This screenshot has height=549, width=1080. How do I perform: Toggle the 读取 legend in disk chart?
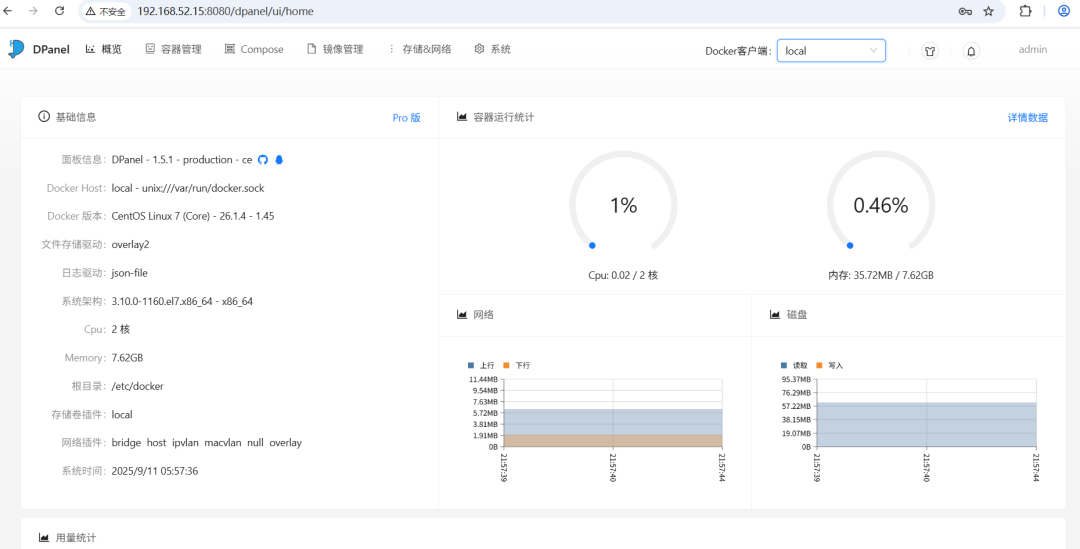[794, 365]
